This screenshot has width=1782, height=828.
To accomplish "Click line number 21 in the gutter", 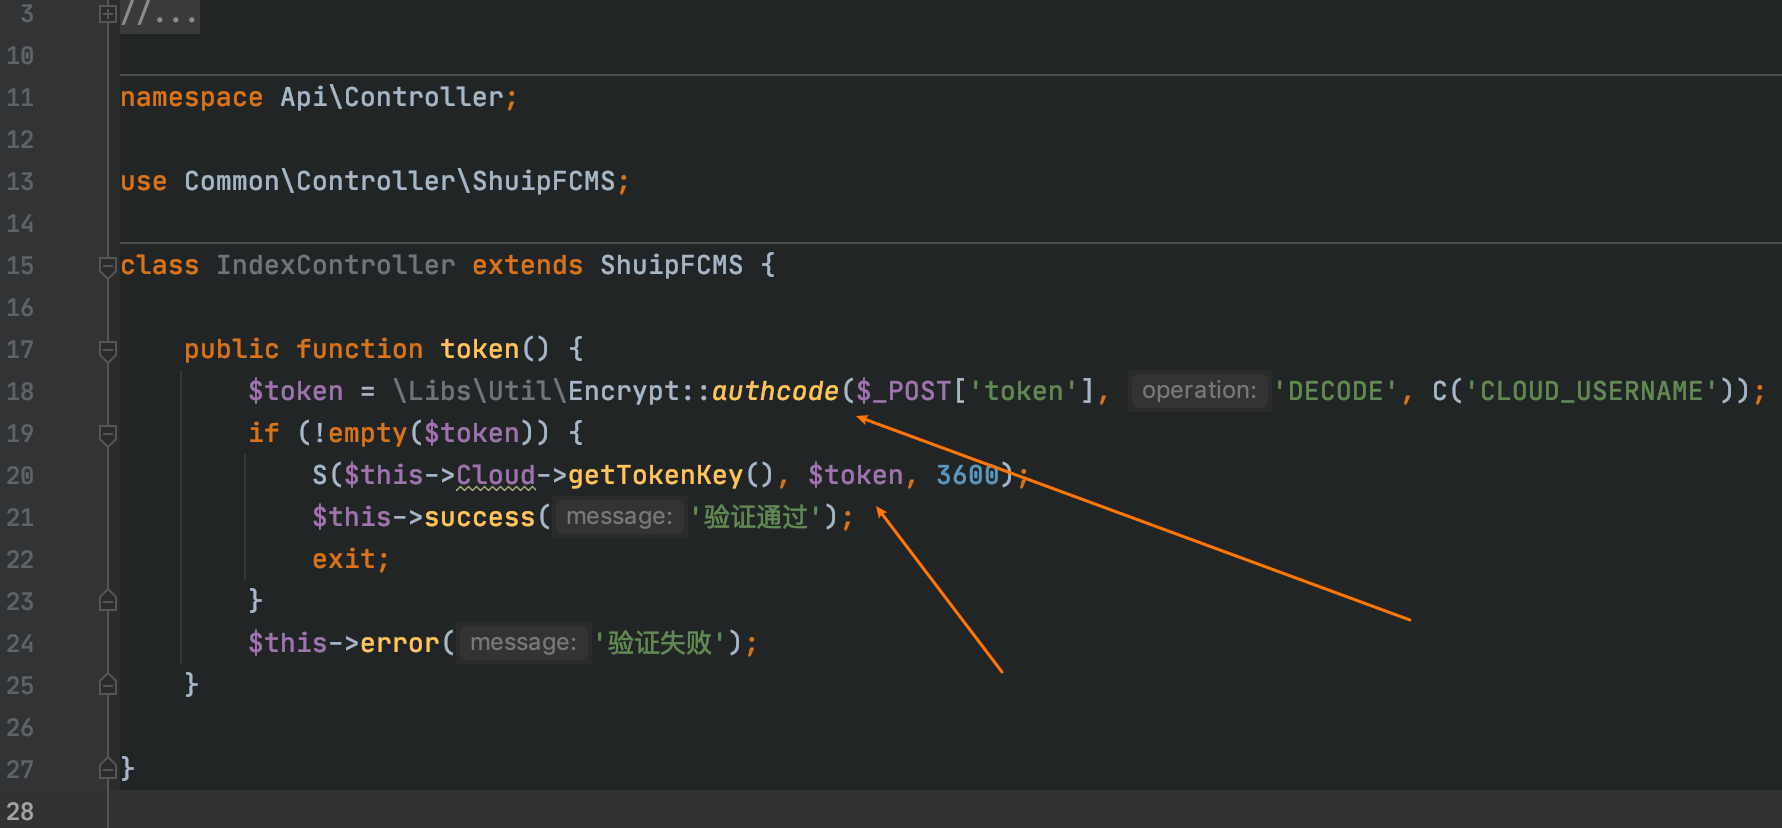I will [x=20, y=518].
